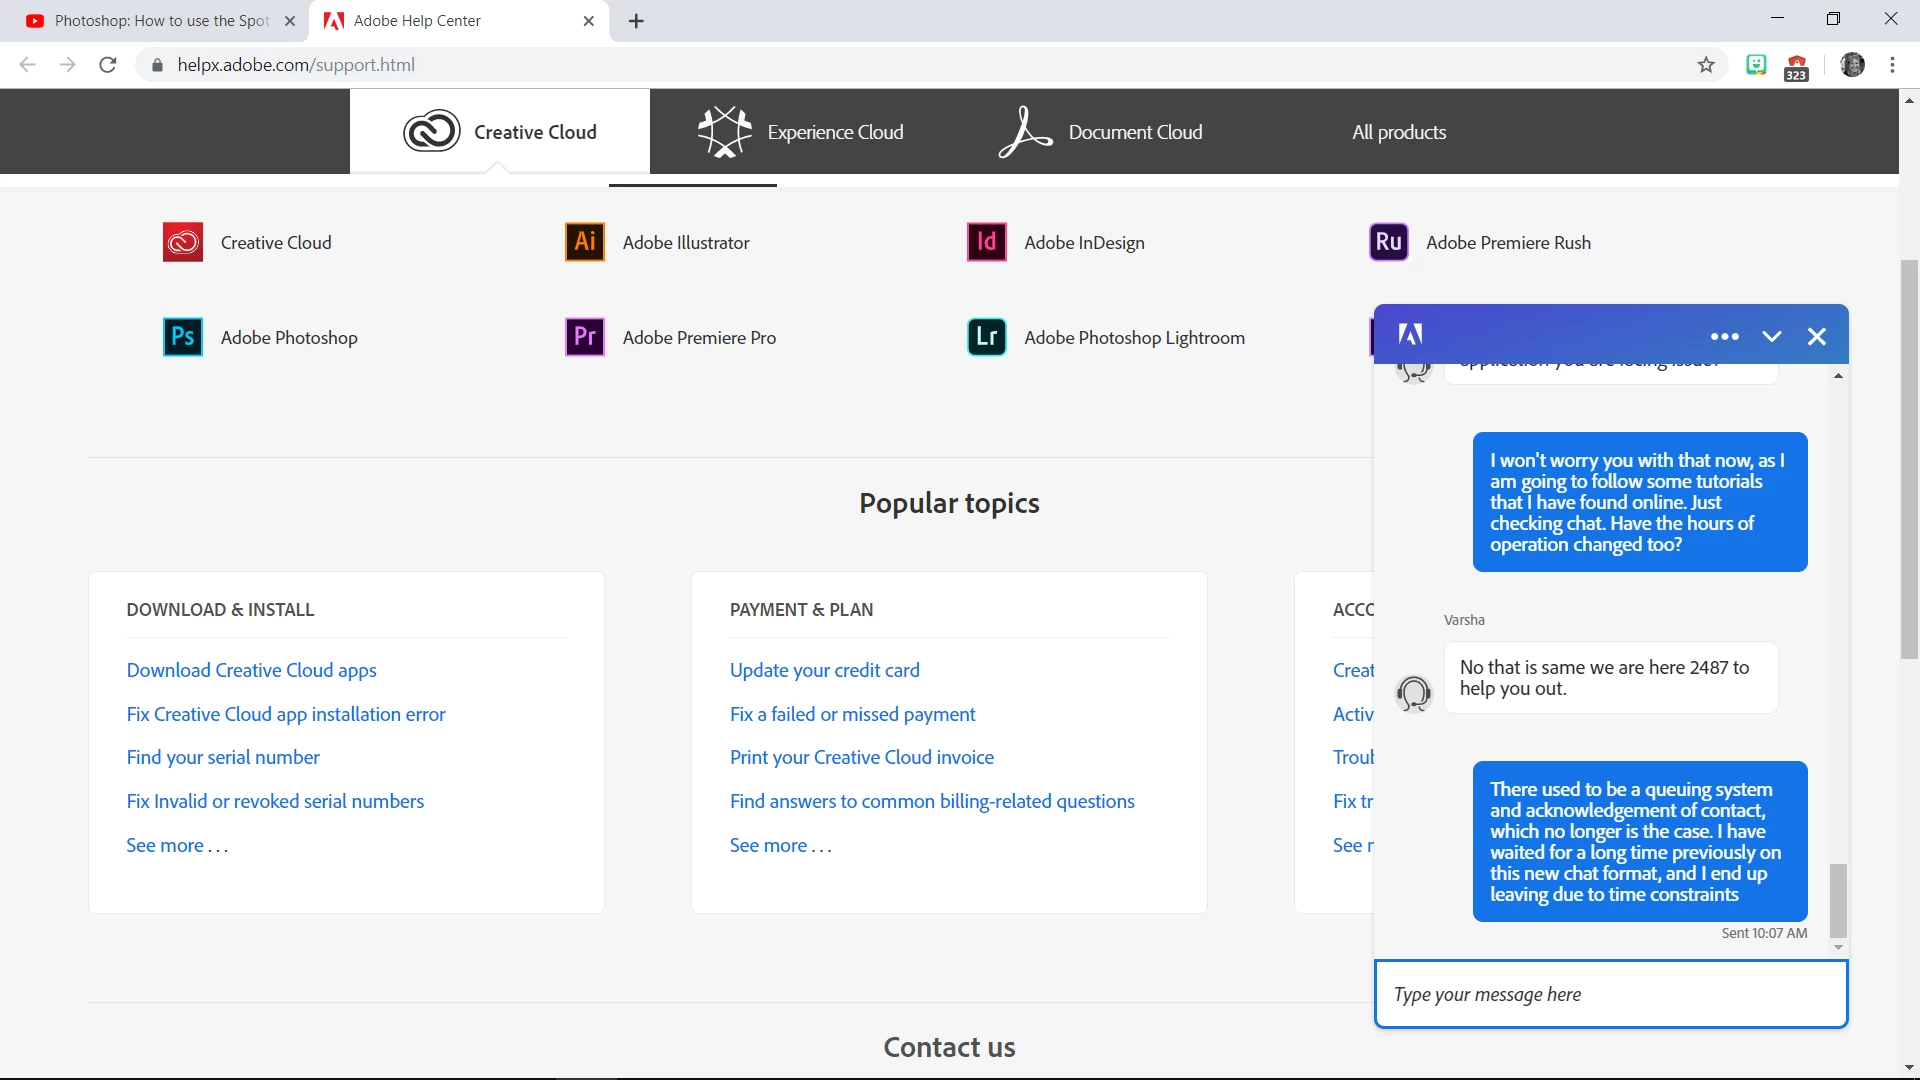The height and width of the screenshot is (1080, 1920).
Task: Switch to Document Cloud tab
Action: point(1100,132)
